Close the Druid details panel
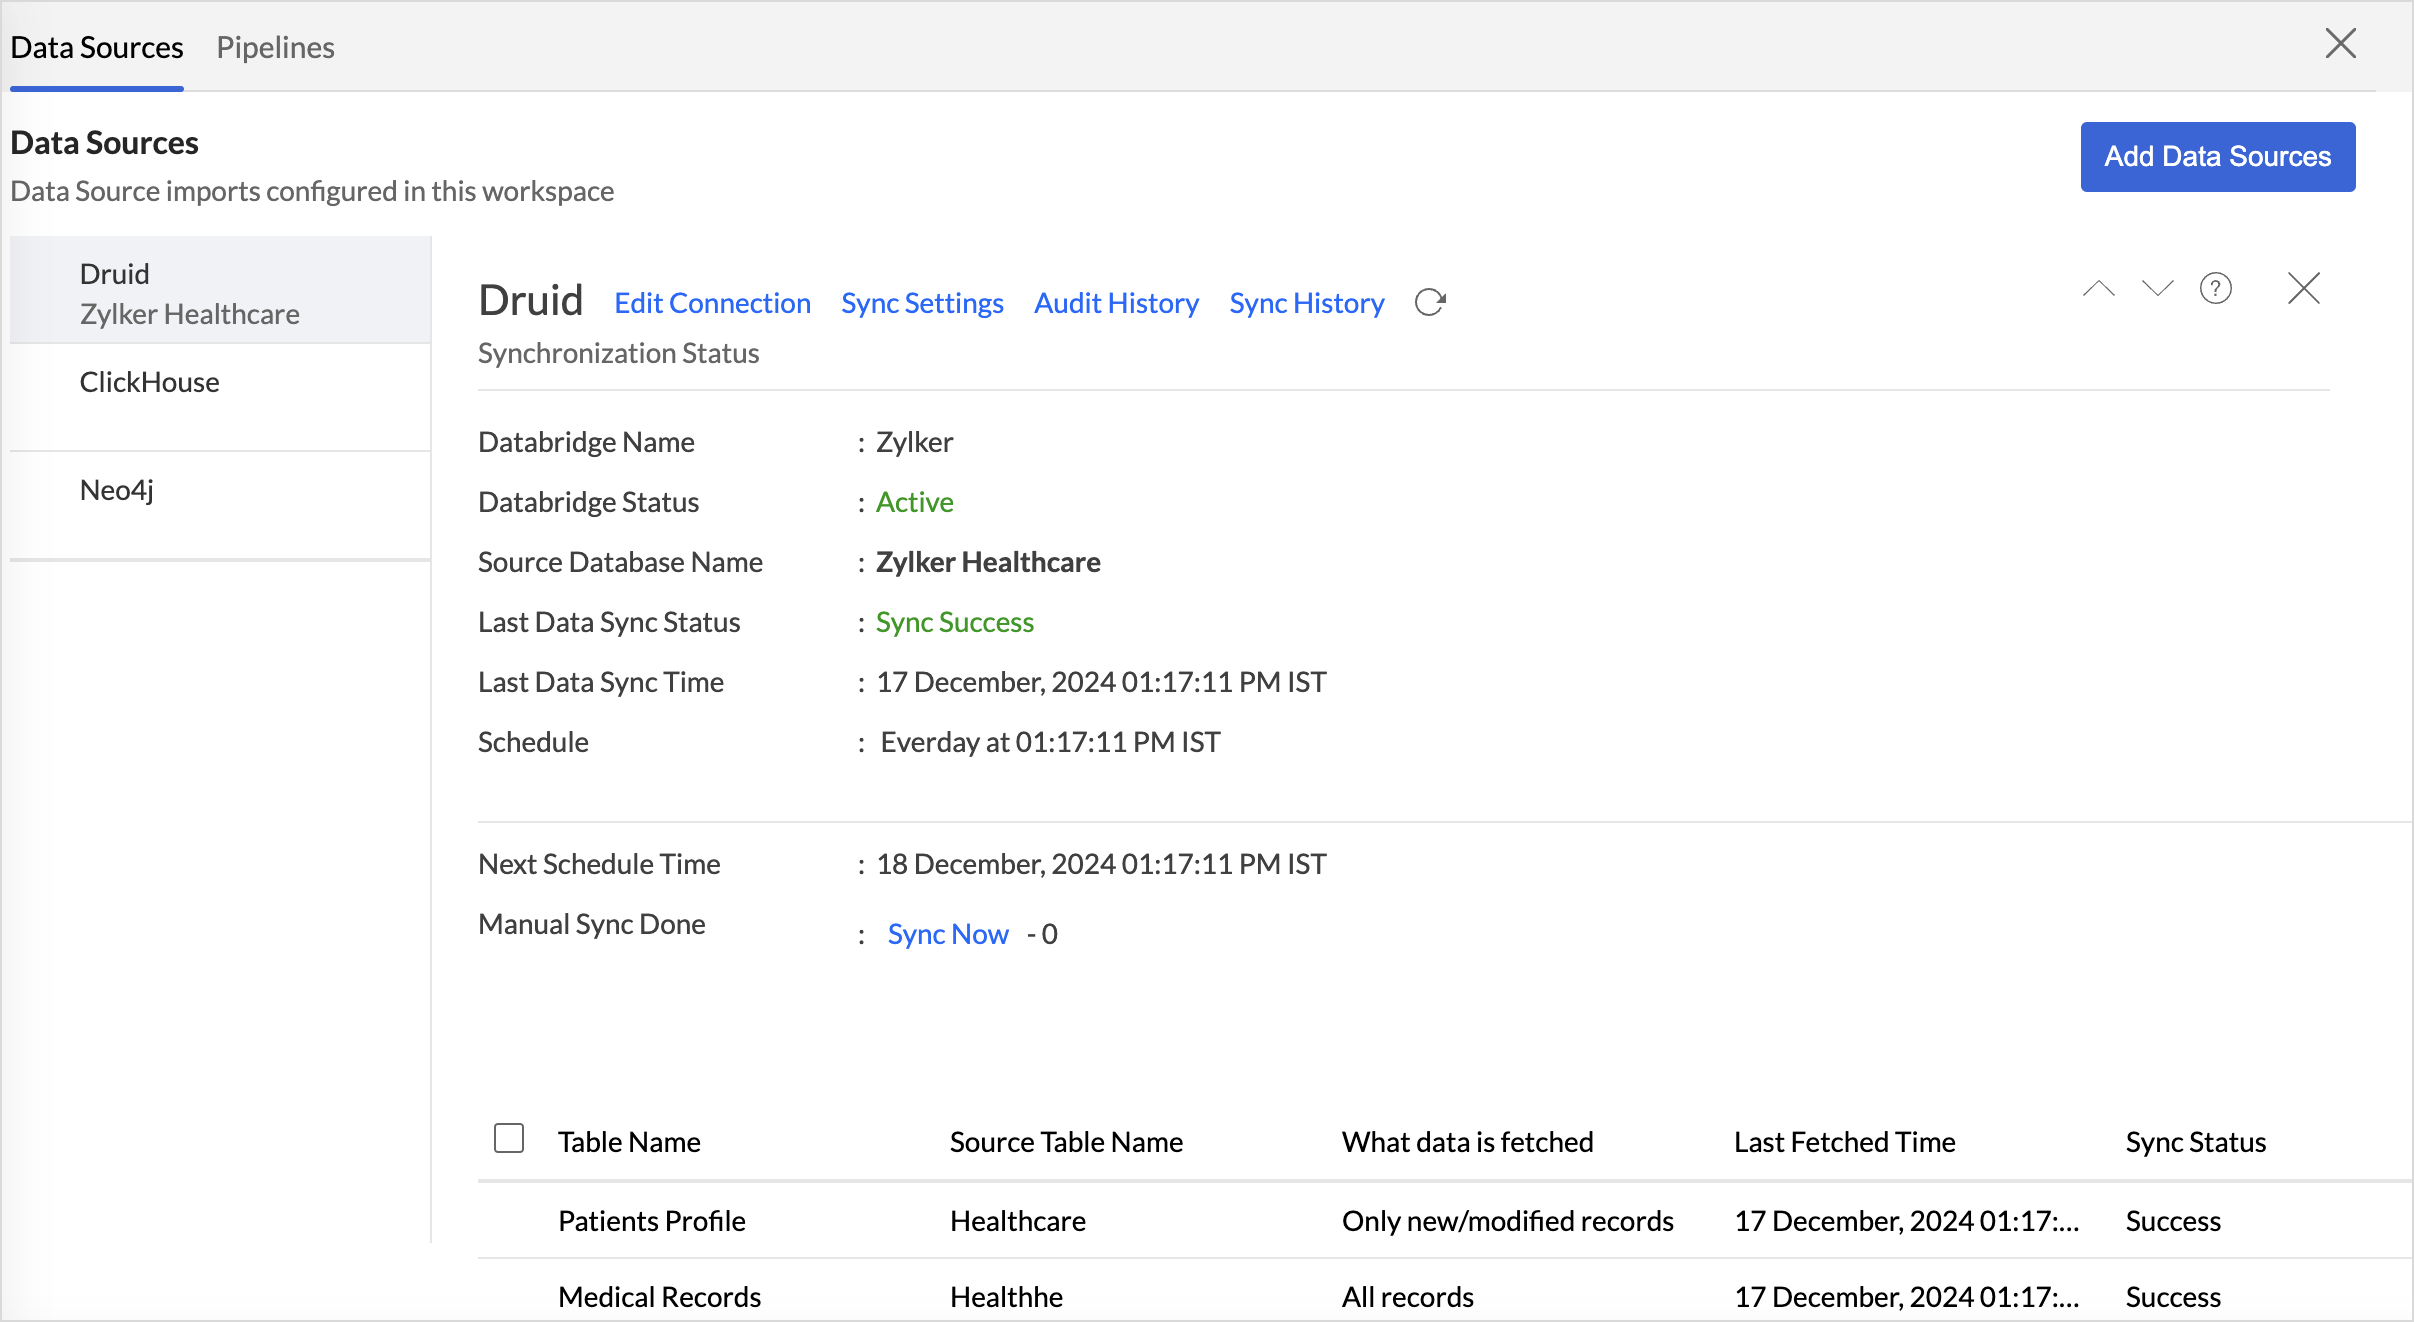The image size is (2414, 1322). pos(2303,289)
